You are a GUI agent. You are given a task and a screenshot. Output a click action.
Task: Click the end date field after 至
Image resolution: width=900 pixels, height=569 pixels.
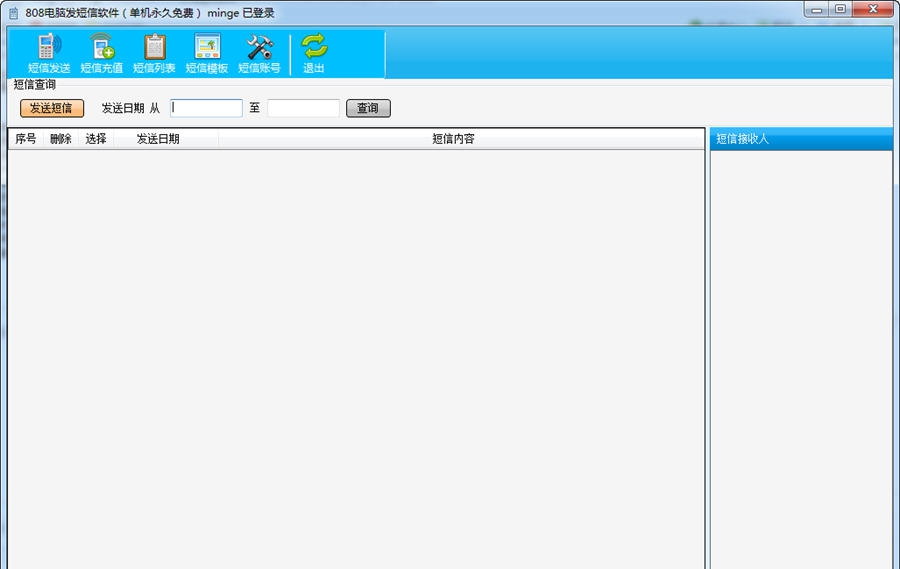(303, 108)
